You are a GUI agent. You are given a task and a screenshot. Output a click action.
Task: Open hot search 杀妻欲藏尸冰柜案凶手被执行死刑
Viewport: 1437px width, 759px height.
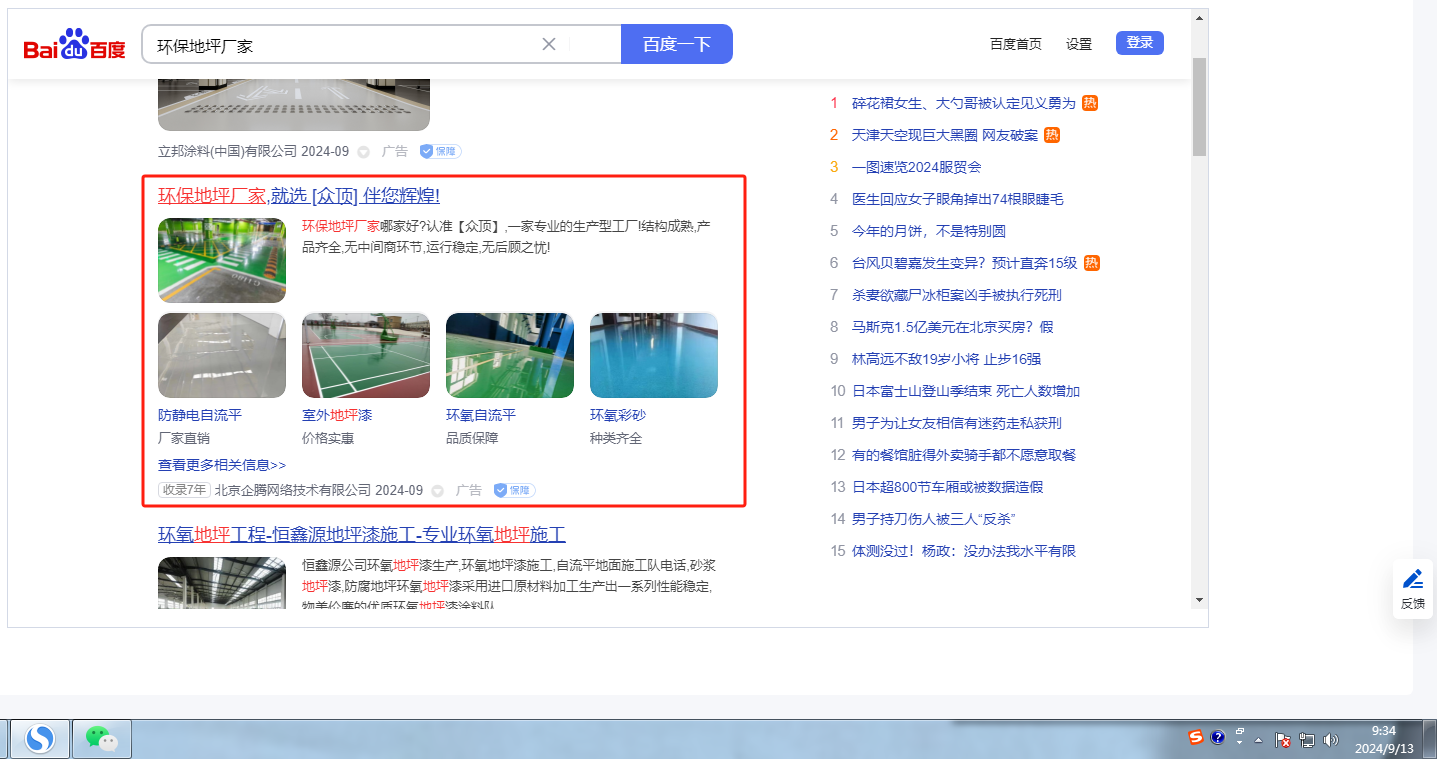(957, 295)
